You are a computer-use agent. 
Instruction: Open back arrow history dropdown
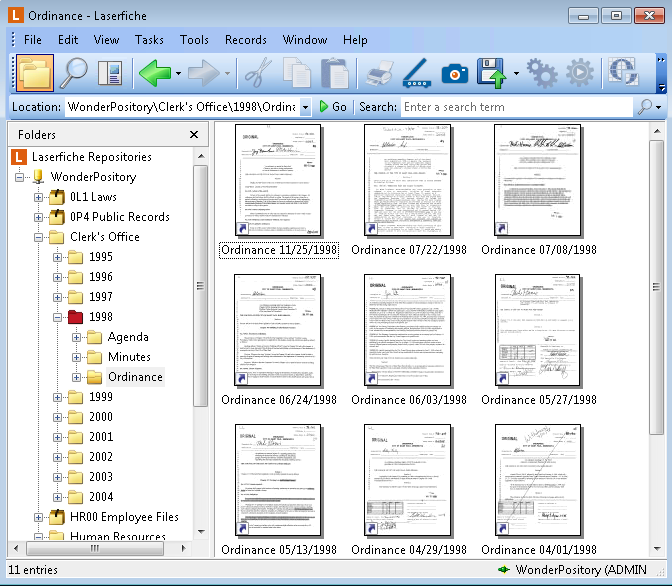click(x=178, y=73)
